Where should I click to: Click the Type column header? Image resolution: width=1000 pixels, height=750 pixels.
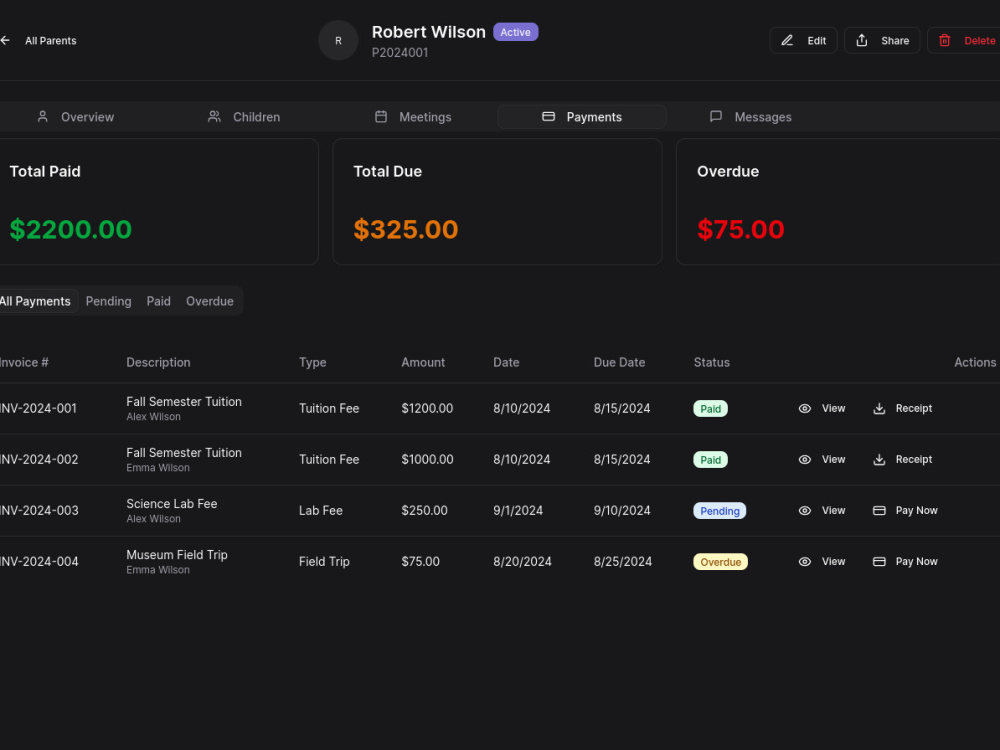pyautogui.click(x=312, y=362)
